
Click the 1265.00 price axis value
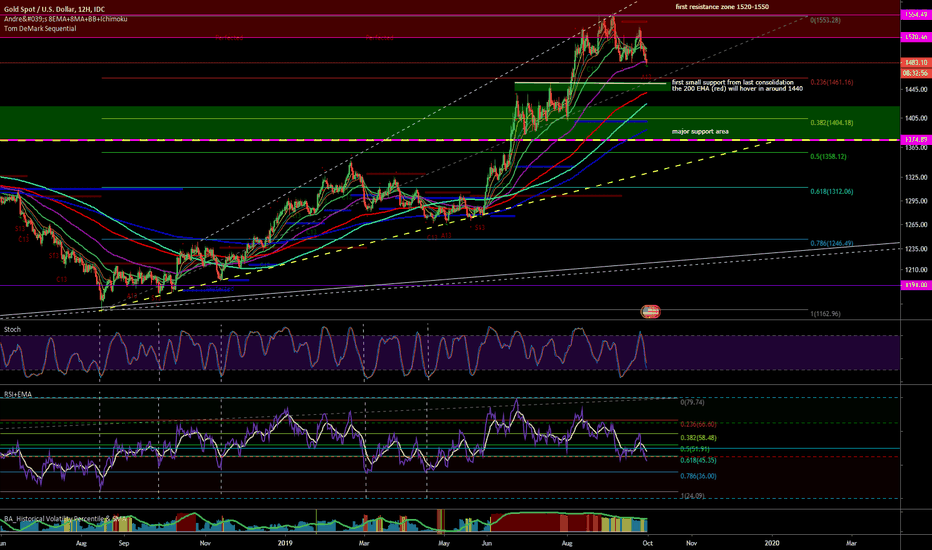[916, 225]
